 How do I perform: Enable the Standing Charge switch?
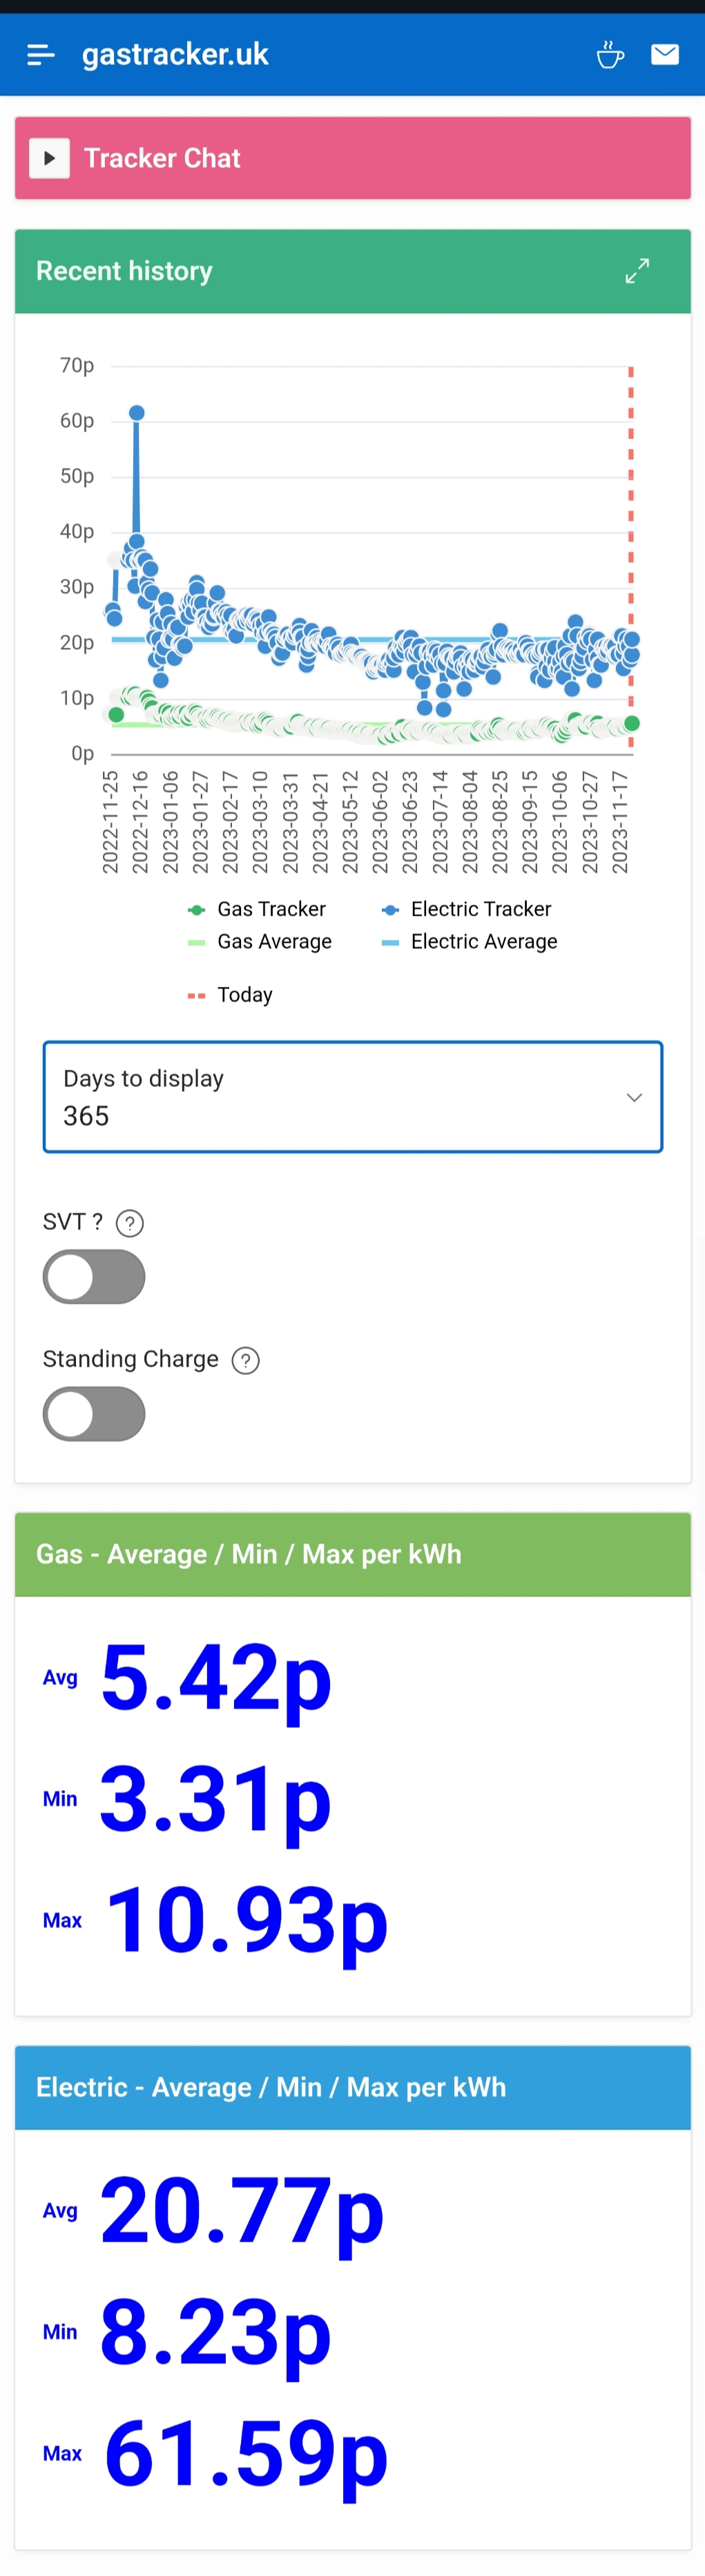point(94,1414)
